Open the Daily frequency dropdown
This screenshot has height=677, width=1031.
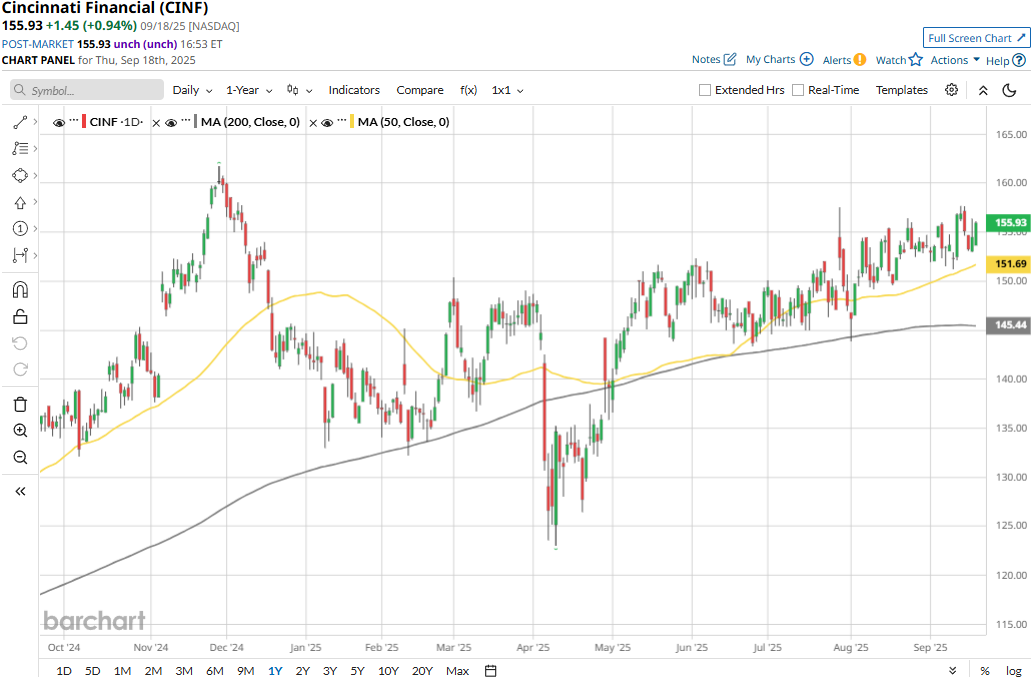[x=192, y=90]
